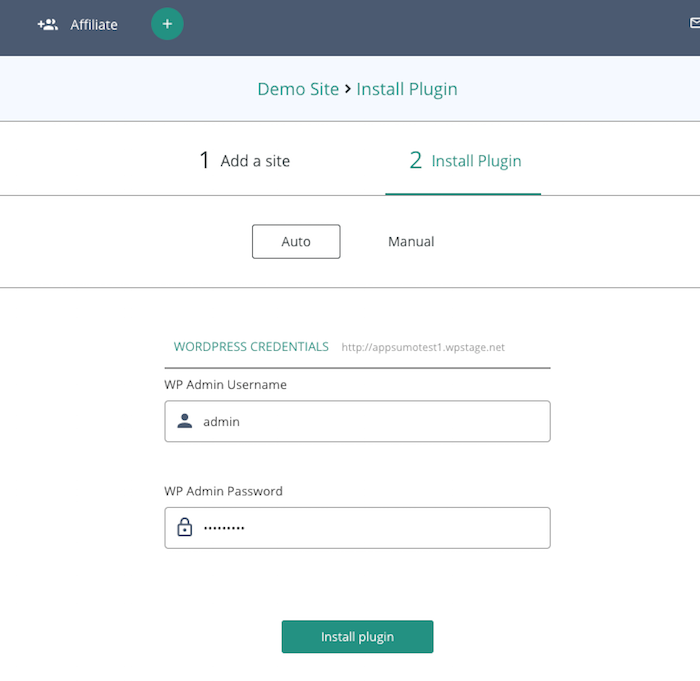Focus the WP Admin Password field
Viewport: 700px width, 681px height.
(x=357, y=528)
